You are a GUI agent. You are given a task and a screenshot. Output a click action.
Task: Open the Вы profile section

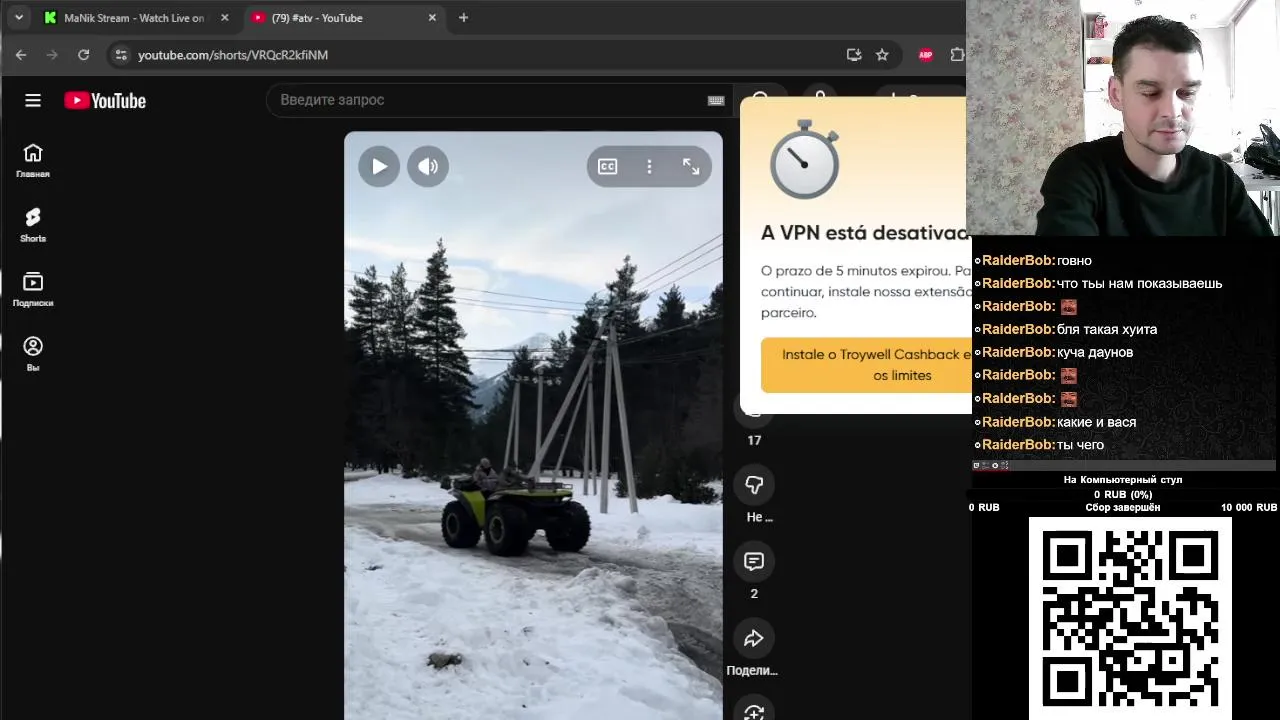click(x=33, y=354)
